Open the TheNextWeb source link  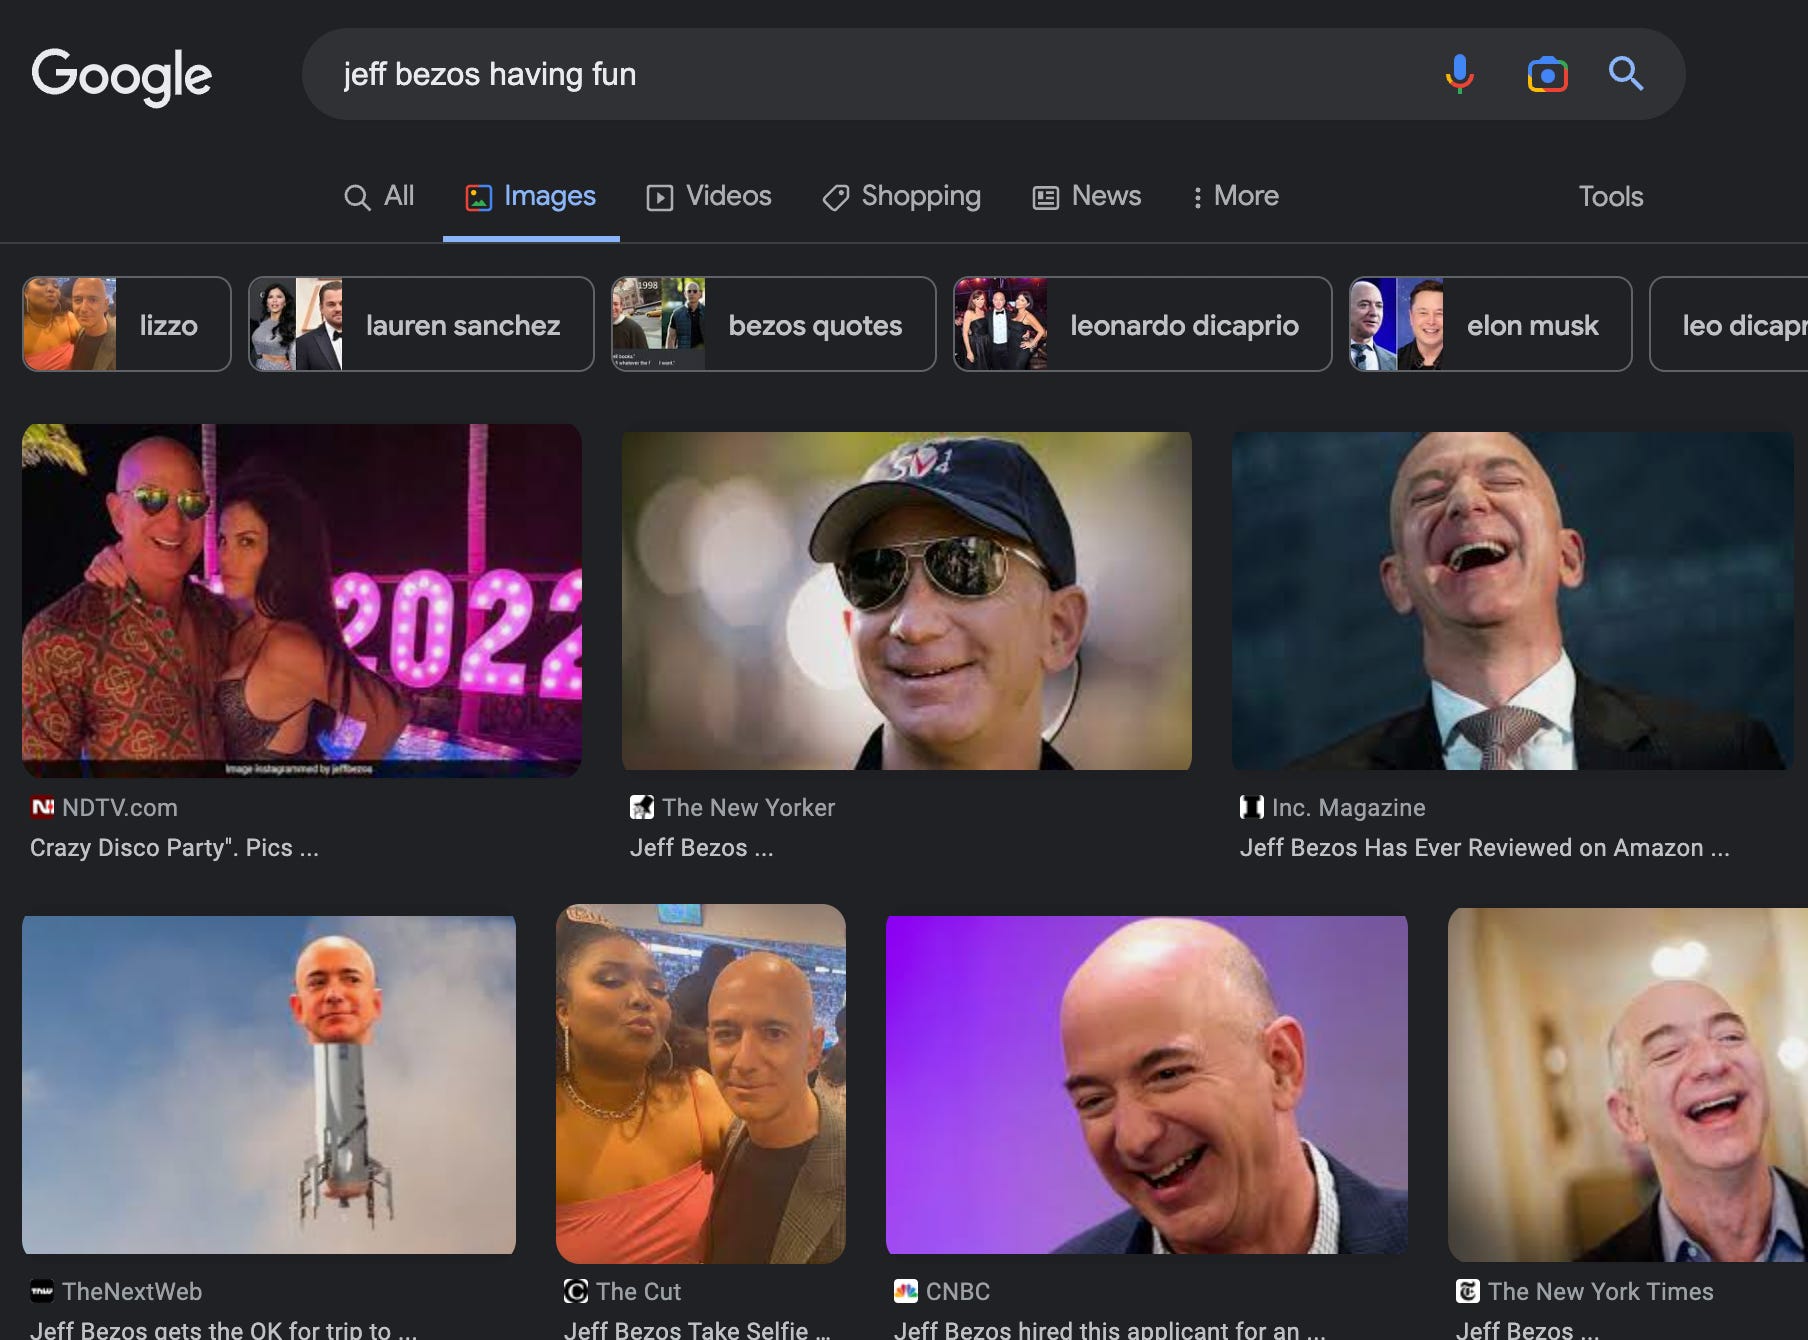(x=132, y=1291)
